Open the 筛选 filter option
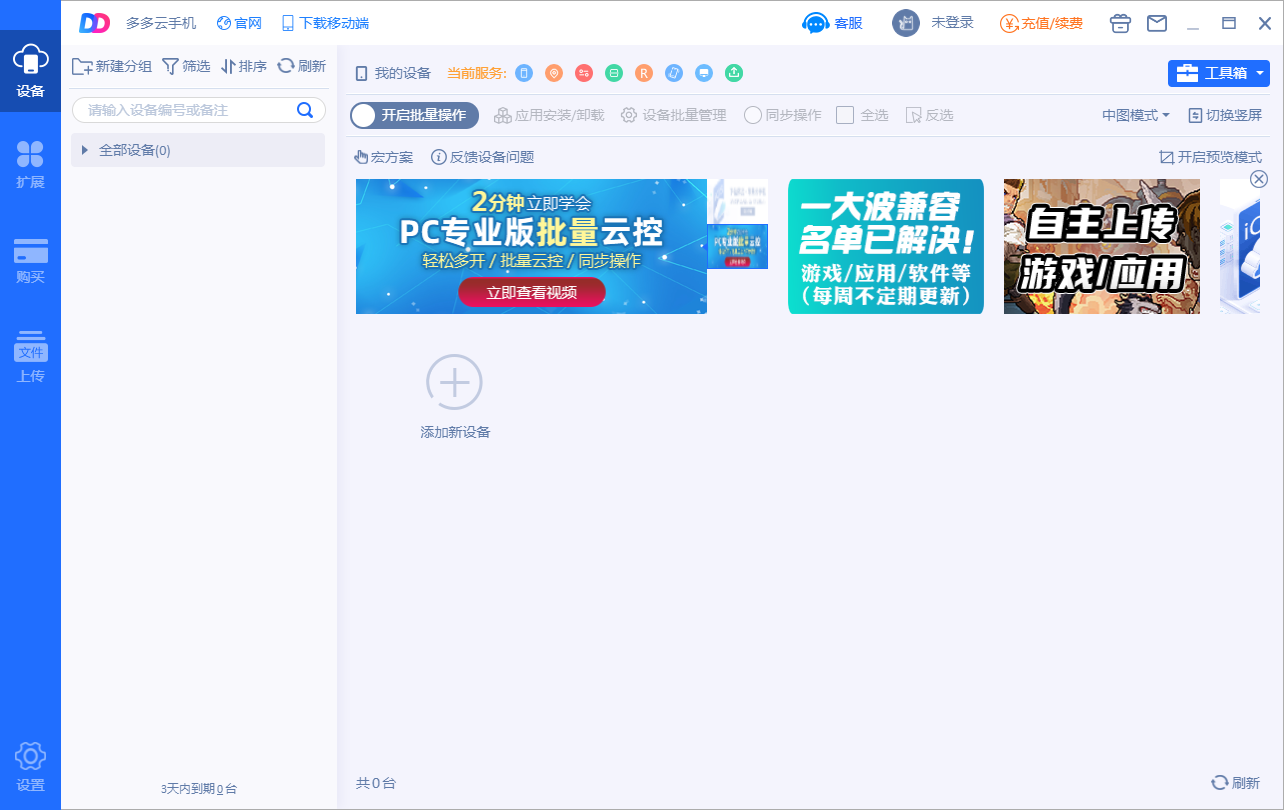Image resolution: width=1284 pixels, height=810 pixels. coord(186,66)
